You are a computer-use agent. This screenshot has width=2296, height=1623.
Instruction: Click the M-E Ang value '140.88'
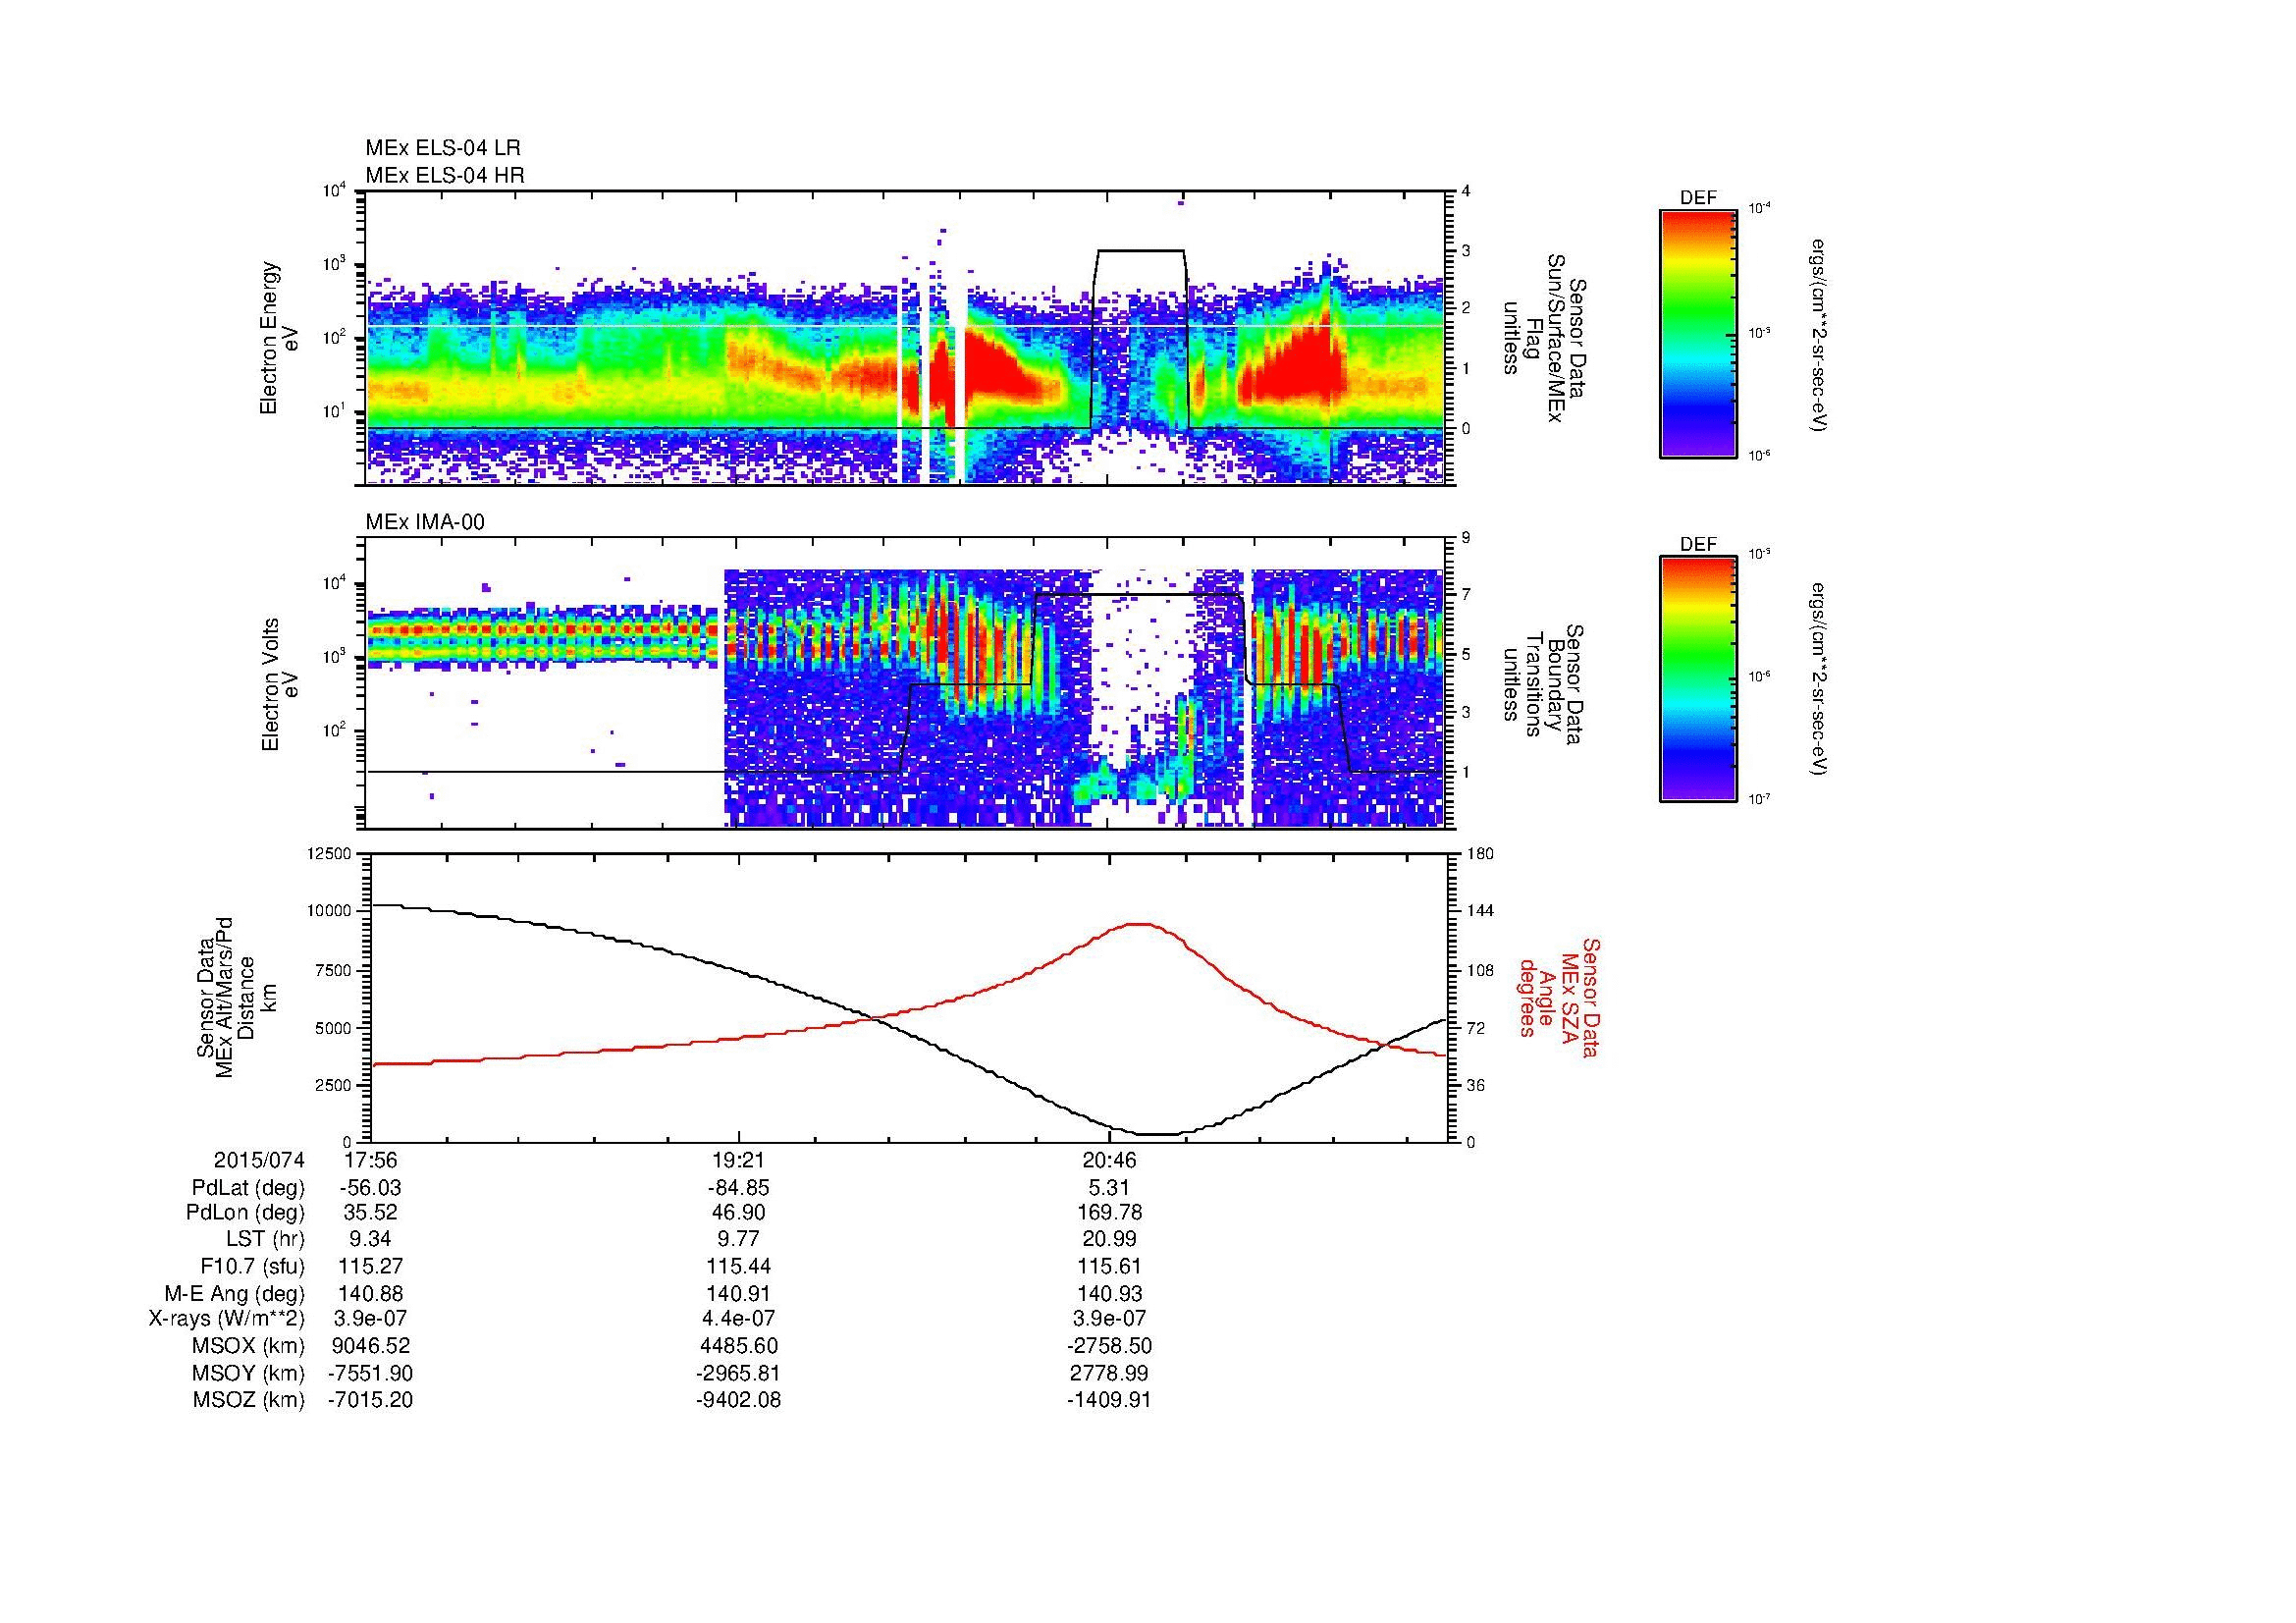pyautogui.click(x=371, y=1293)
